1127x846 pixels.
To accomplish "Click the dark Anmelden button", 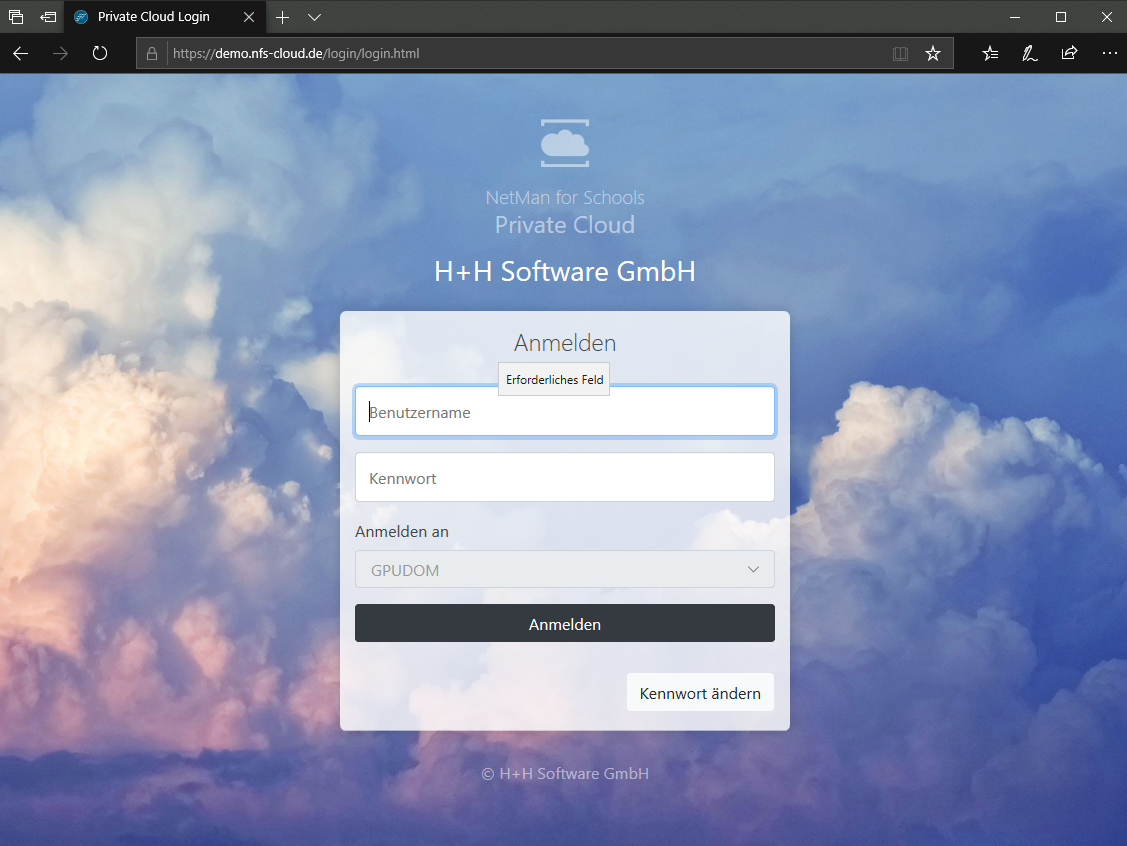I will coord(565,623).
